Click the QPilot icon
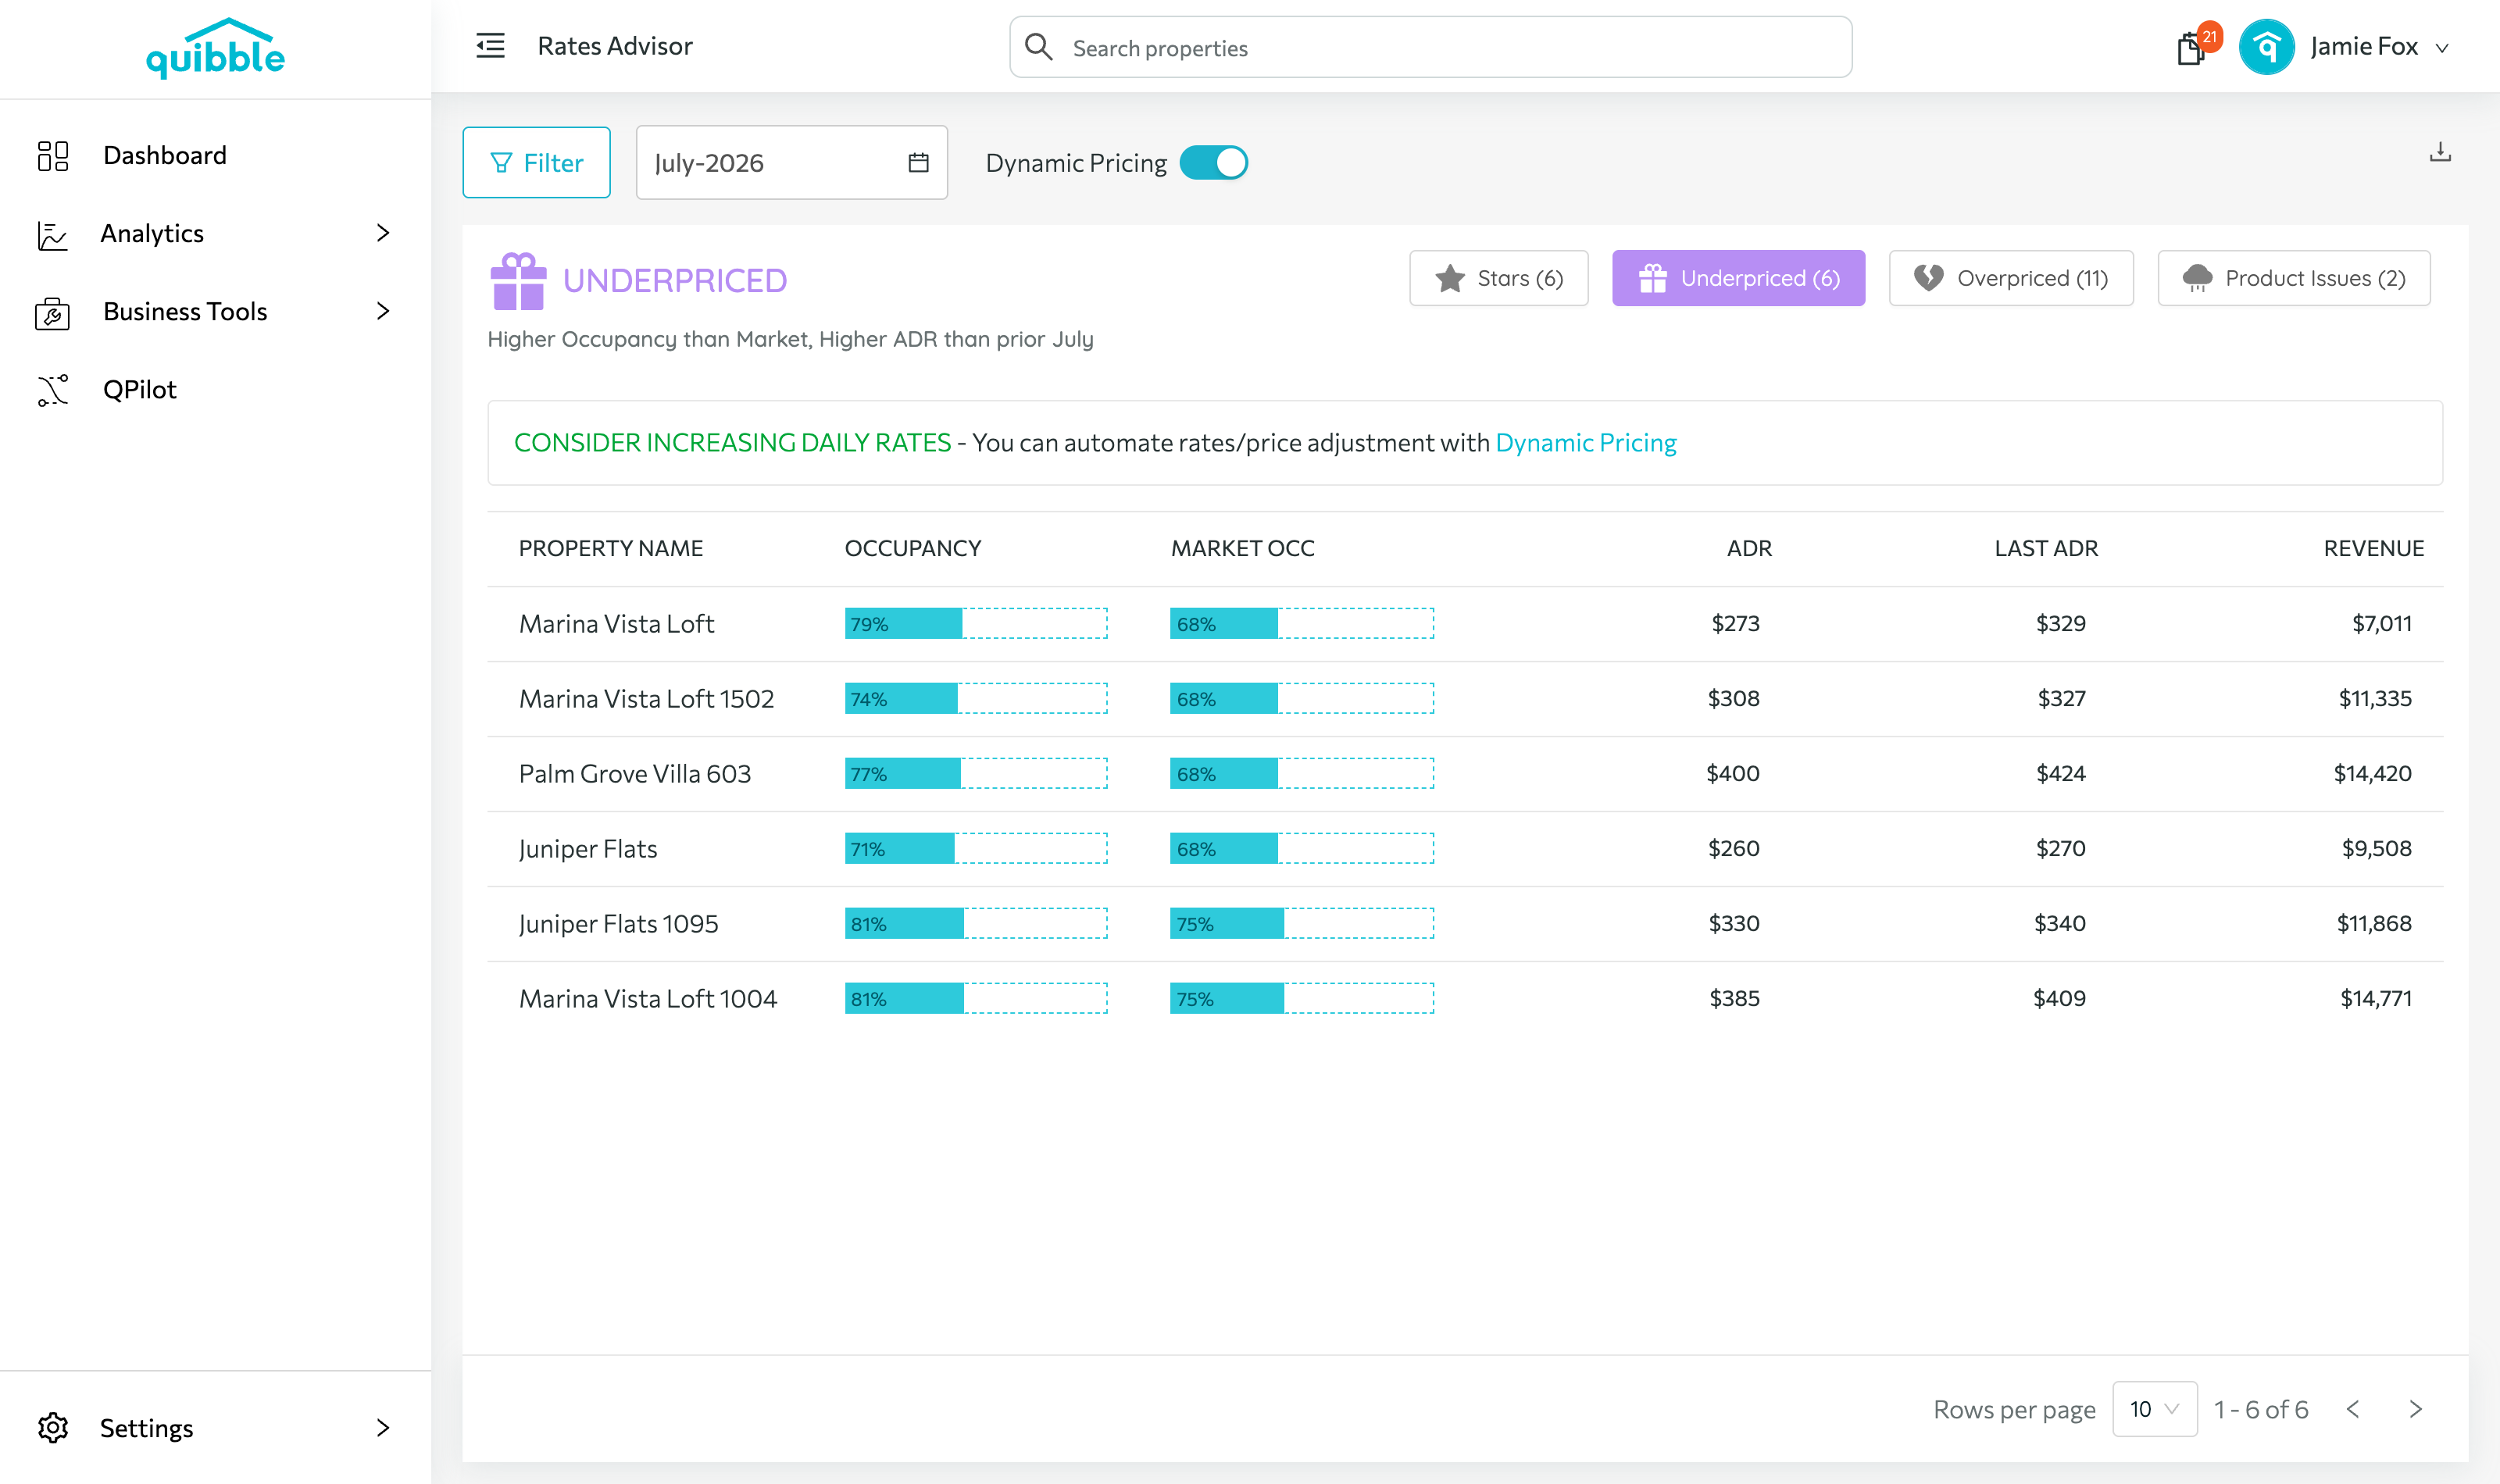 tap(52, 390)
